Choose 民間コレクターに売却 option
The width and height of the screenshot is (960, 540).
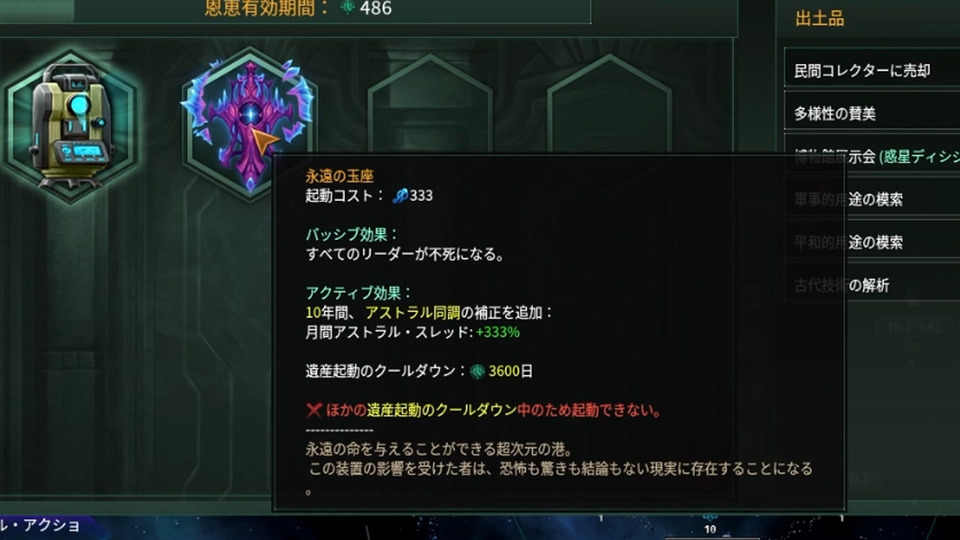pyautogui.click(x=872, y=71)
